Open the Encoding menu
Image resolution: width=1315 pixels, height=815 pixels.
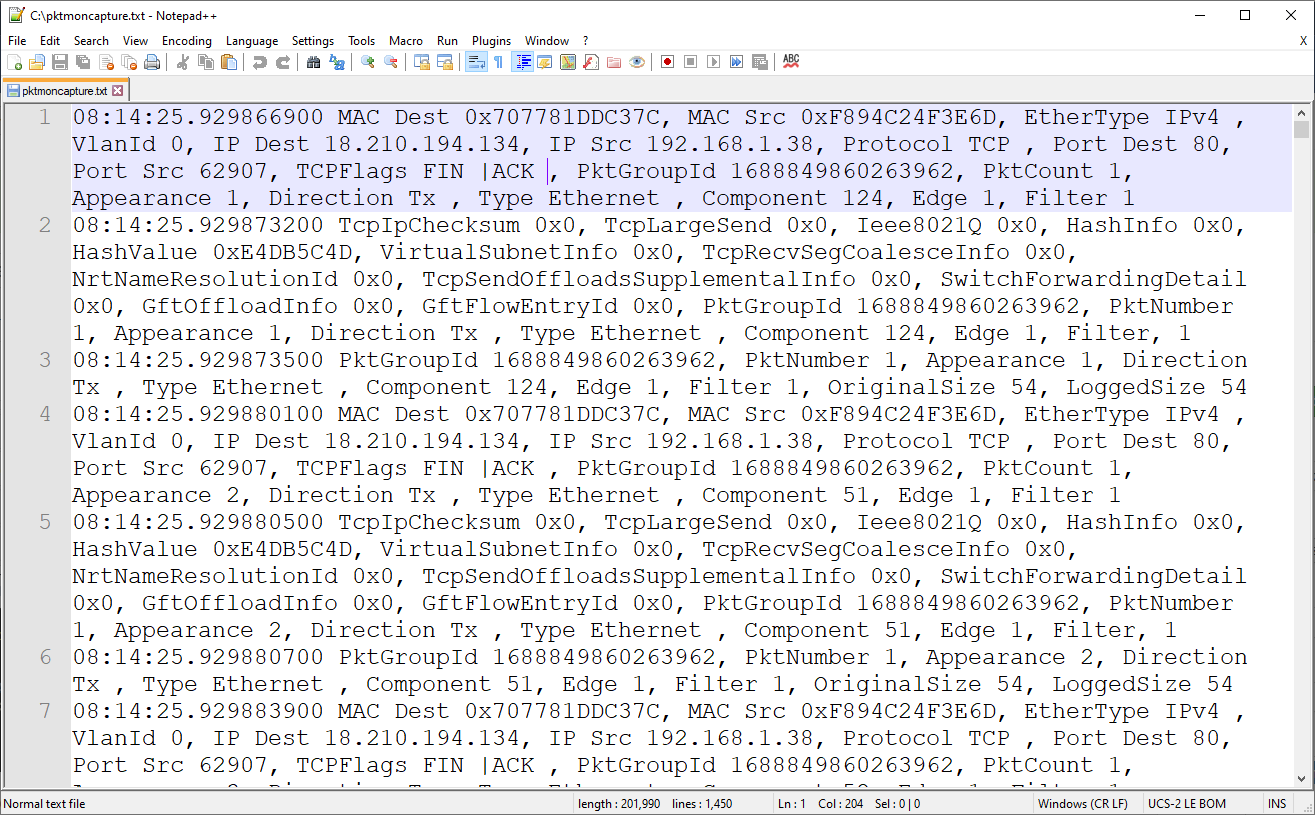[x=186, y=40]
